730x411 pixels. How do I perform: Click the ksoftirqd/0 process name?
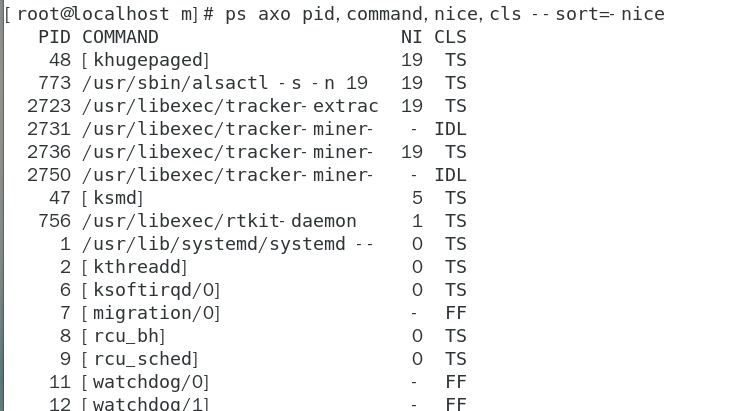pyautogui.click(x=151, y=290)
